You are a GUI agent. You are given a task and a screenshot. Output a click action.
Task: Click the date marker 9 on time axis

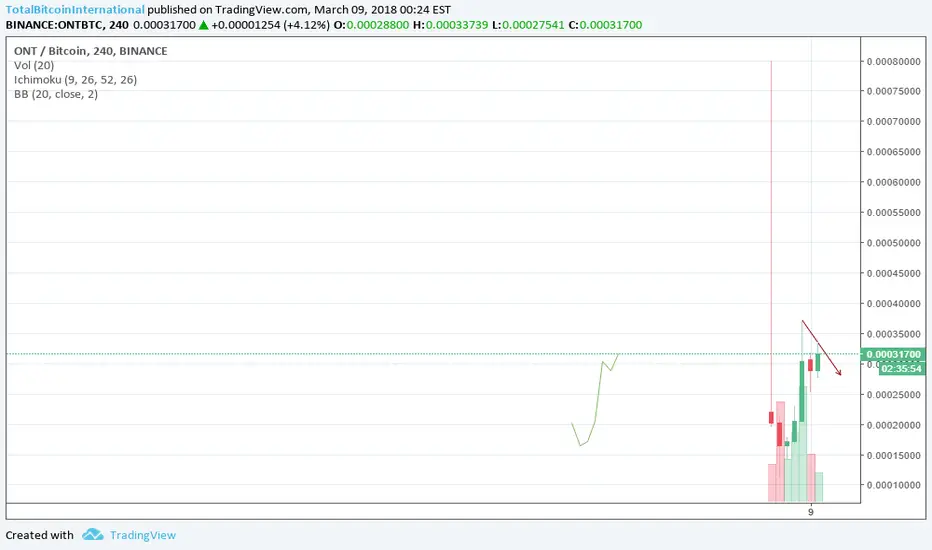[811, 512]
